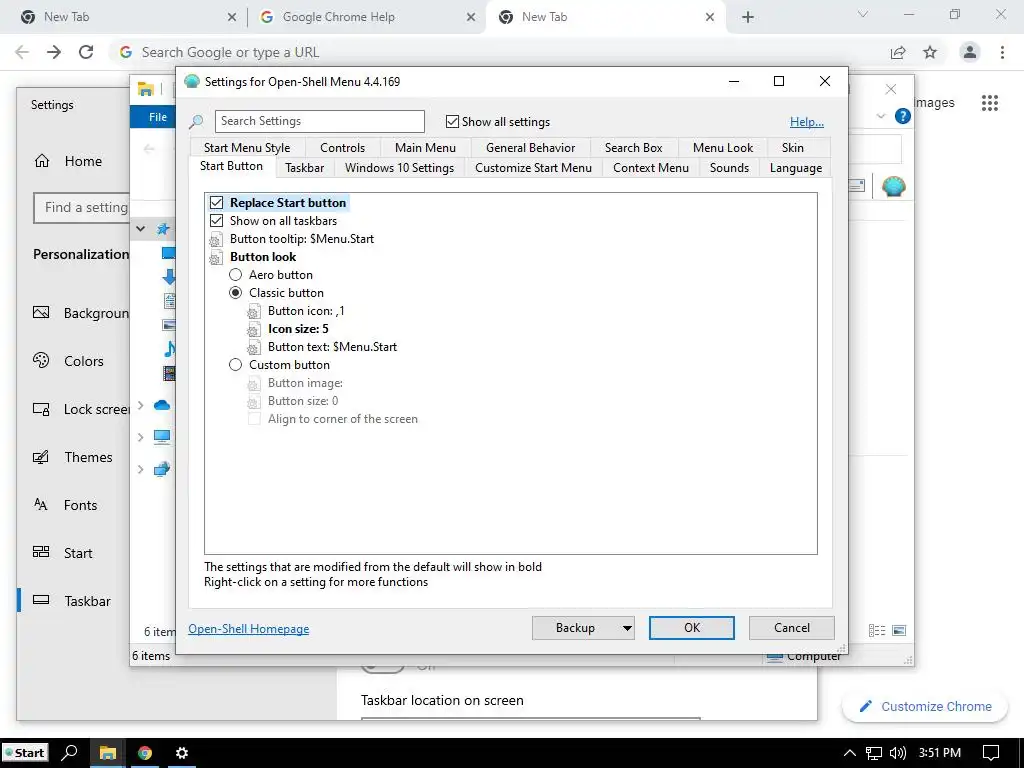This screenshot has width=1024, height=768.
Task: Switch to the Windows 10 Settings tab
Action: coord(399,168)
